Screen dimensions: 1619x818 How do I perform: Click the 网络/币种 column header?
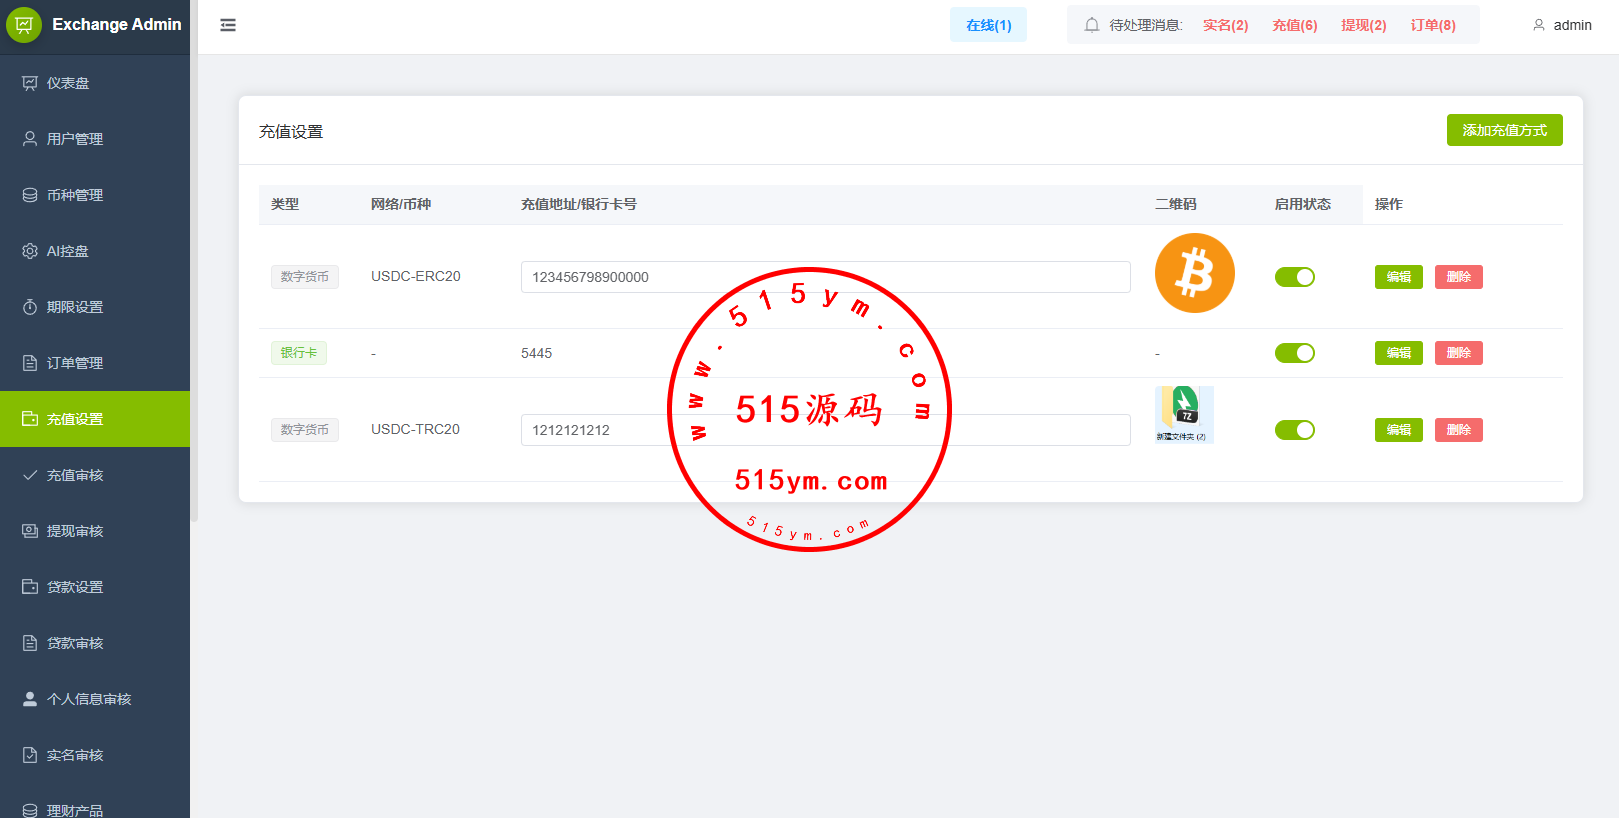click(401, 204)
